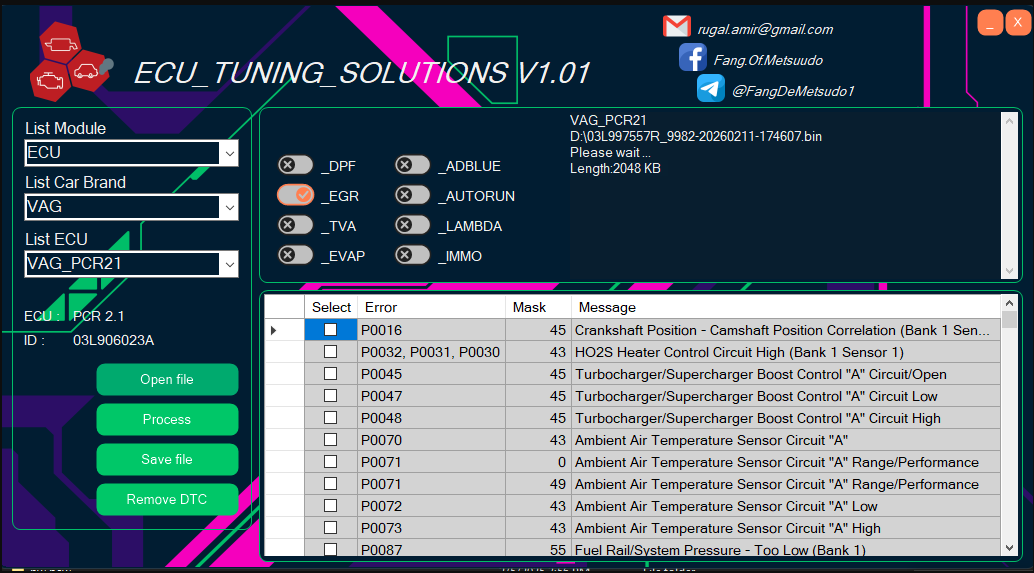This screenshot has height=573, width=1034.
Task: Click the Remove DTC button
Action: [167, 499]
